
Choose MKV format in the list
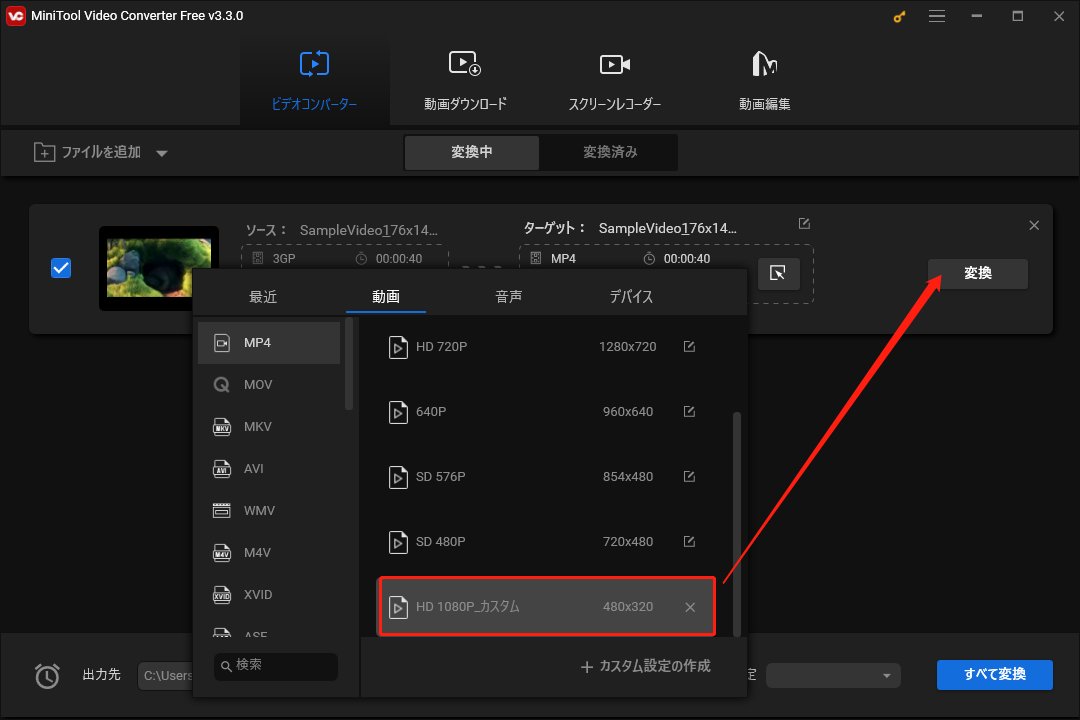tap(269, 426)
